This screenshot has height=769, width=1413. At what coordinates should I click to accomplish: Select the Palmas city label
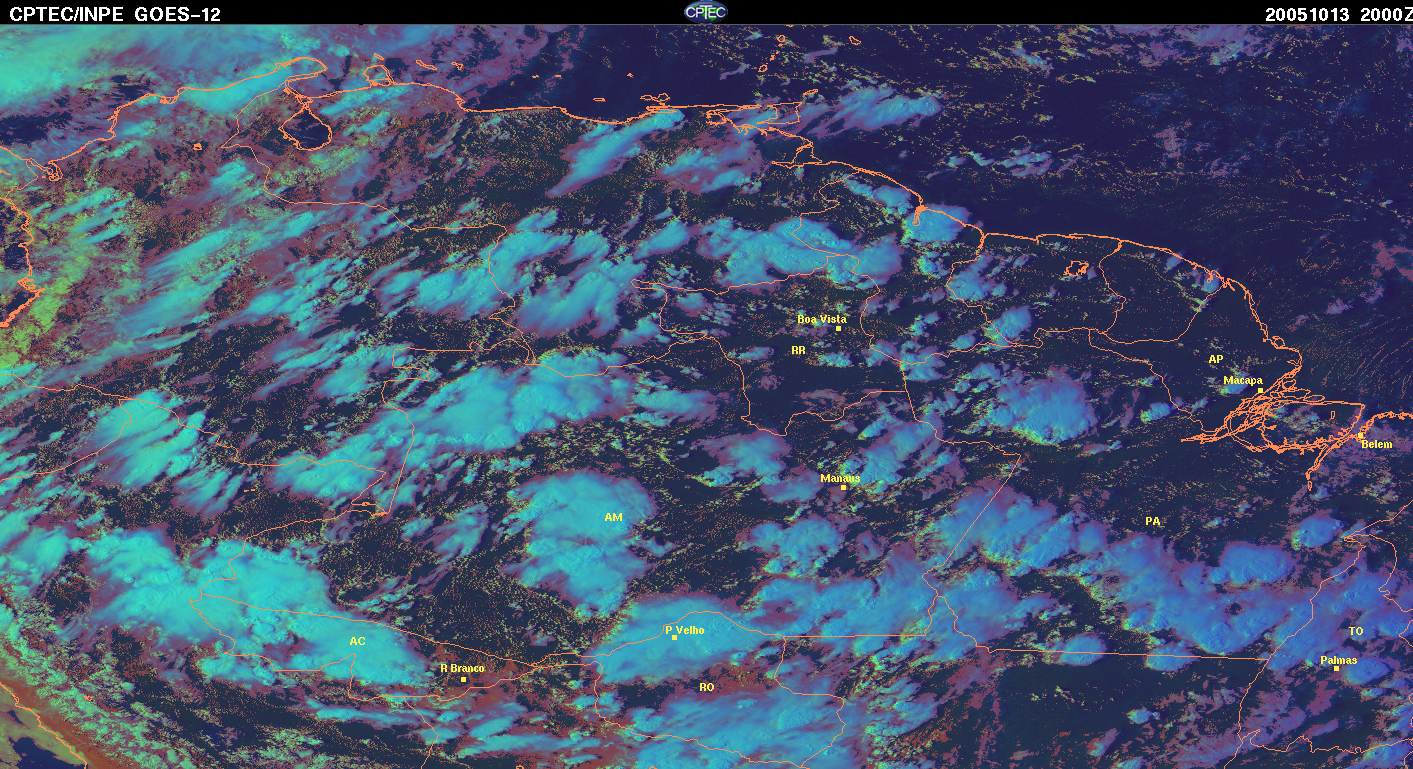pos(1338,660)
